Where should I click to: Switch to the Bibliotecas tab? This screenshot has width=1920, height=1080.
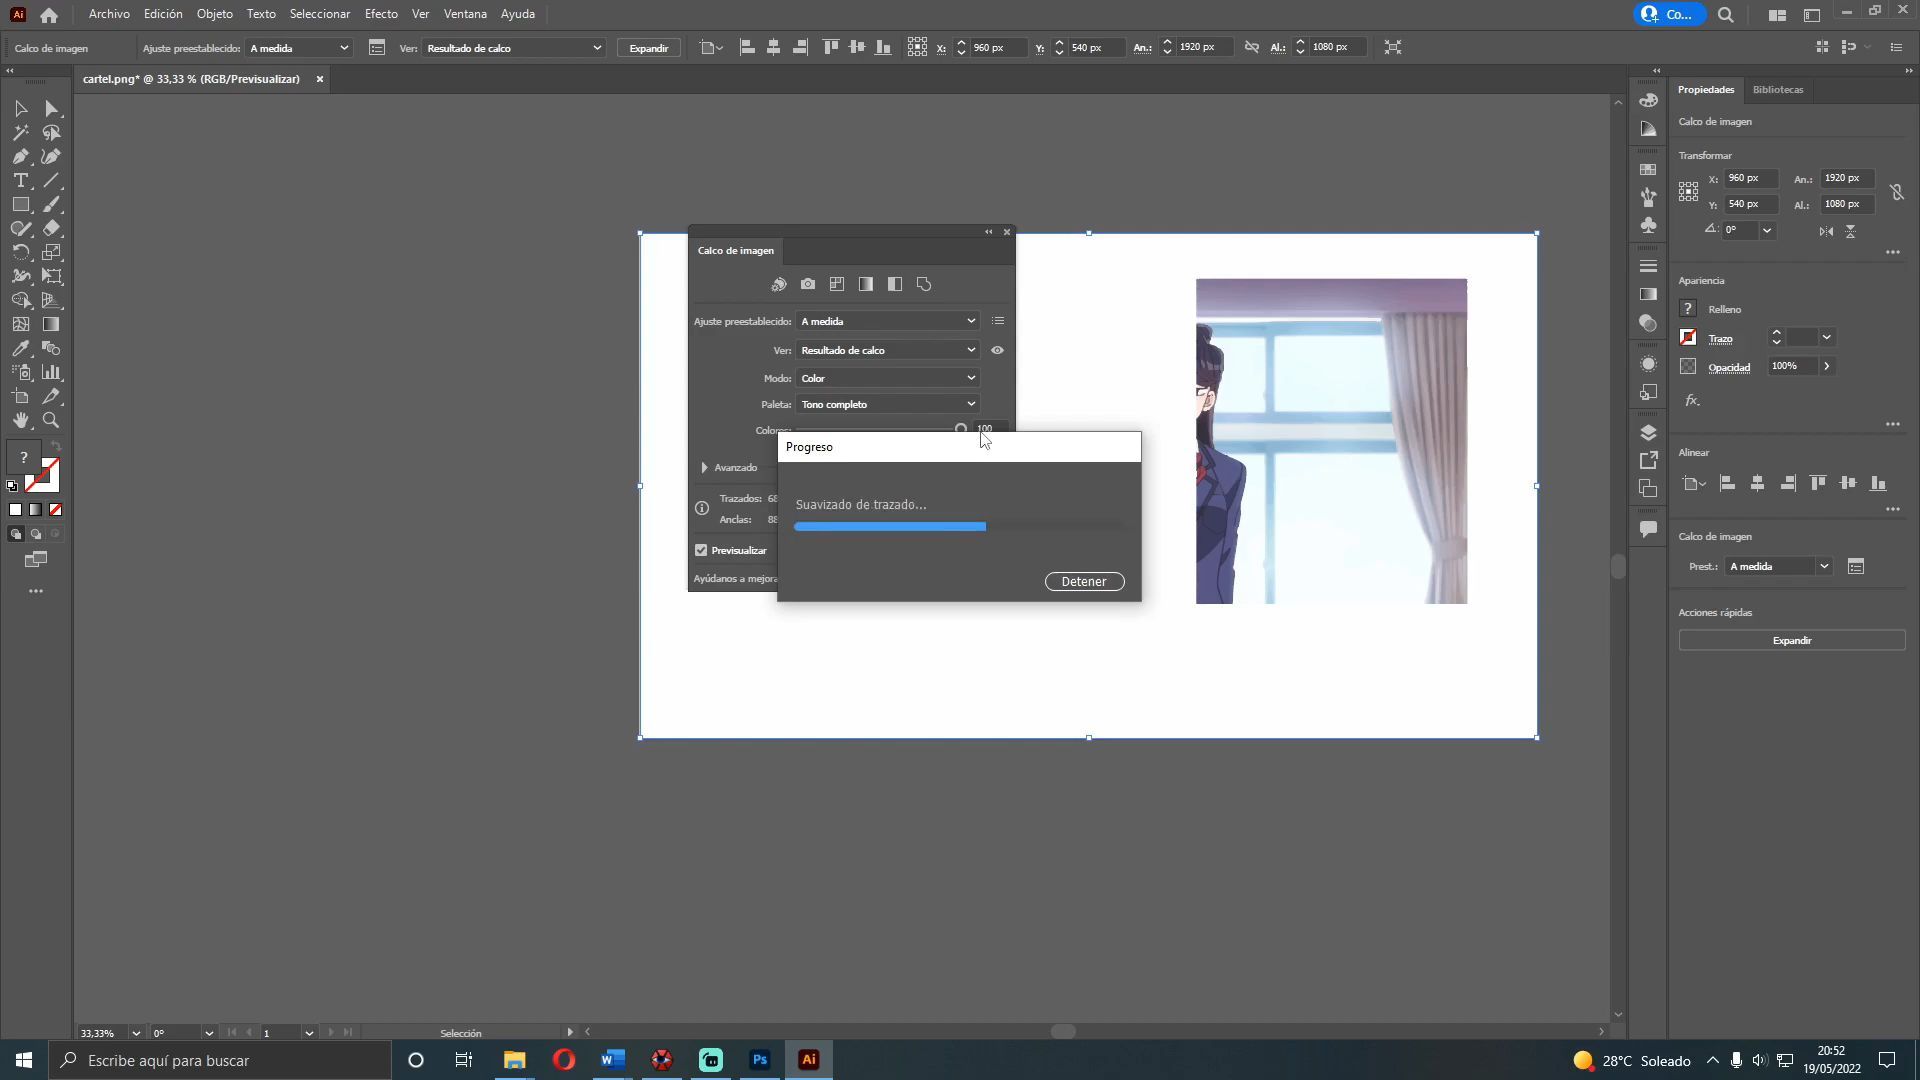pos(1777,90)
